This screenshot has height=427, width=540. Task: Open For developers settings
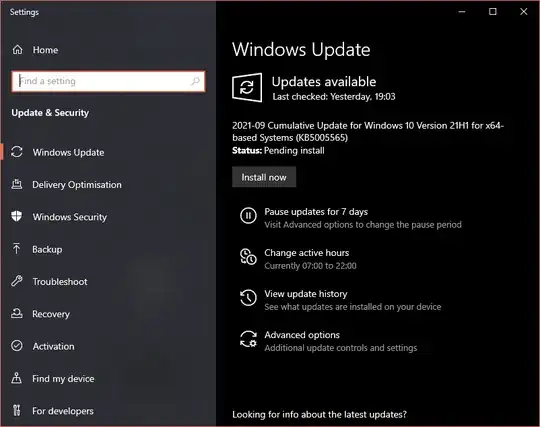[63, 411]
